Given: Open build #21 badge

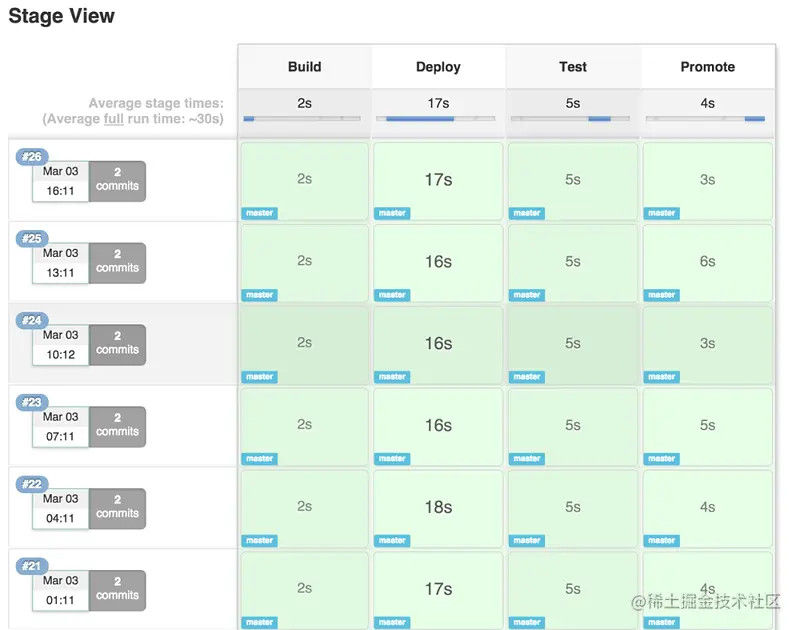Looking at the screenshot, I should coord(32,566).
